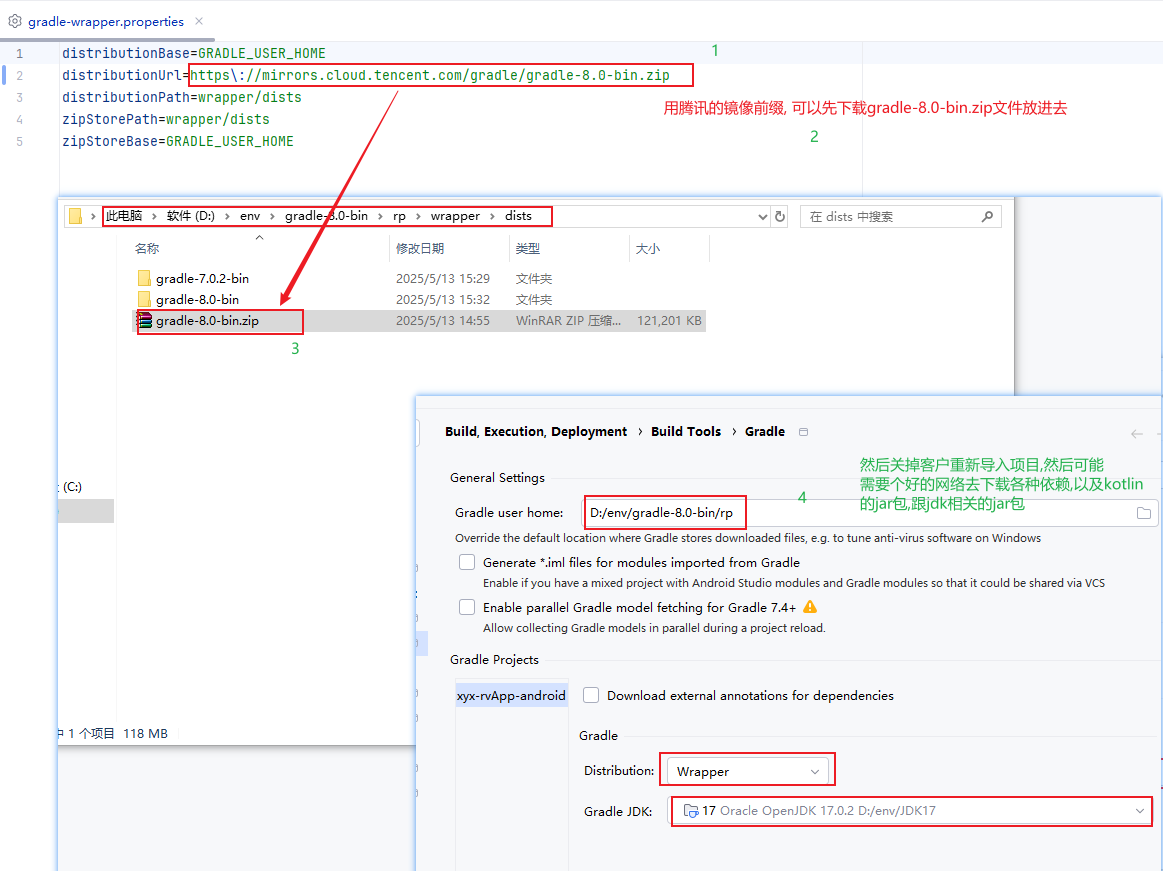The width and height of the screenshot is (1163, 871).
Task: Click the Gradle breadcrumb in settings
Action: [x=765, y=432]
